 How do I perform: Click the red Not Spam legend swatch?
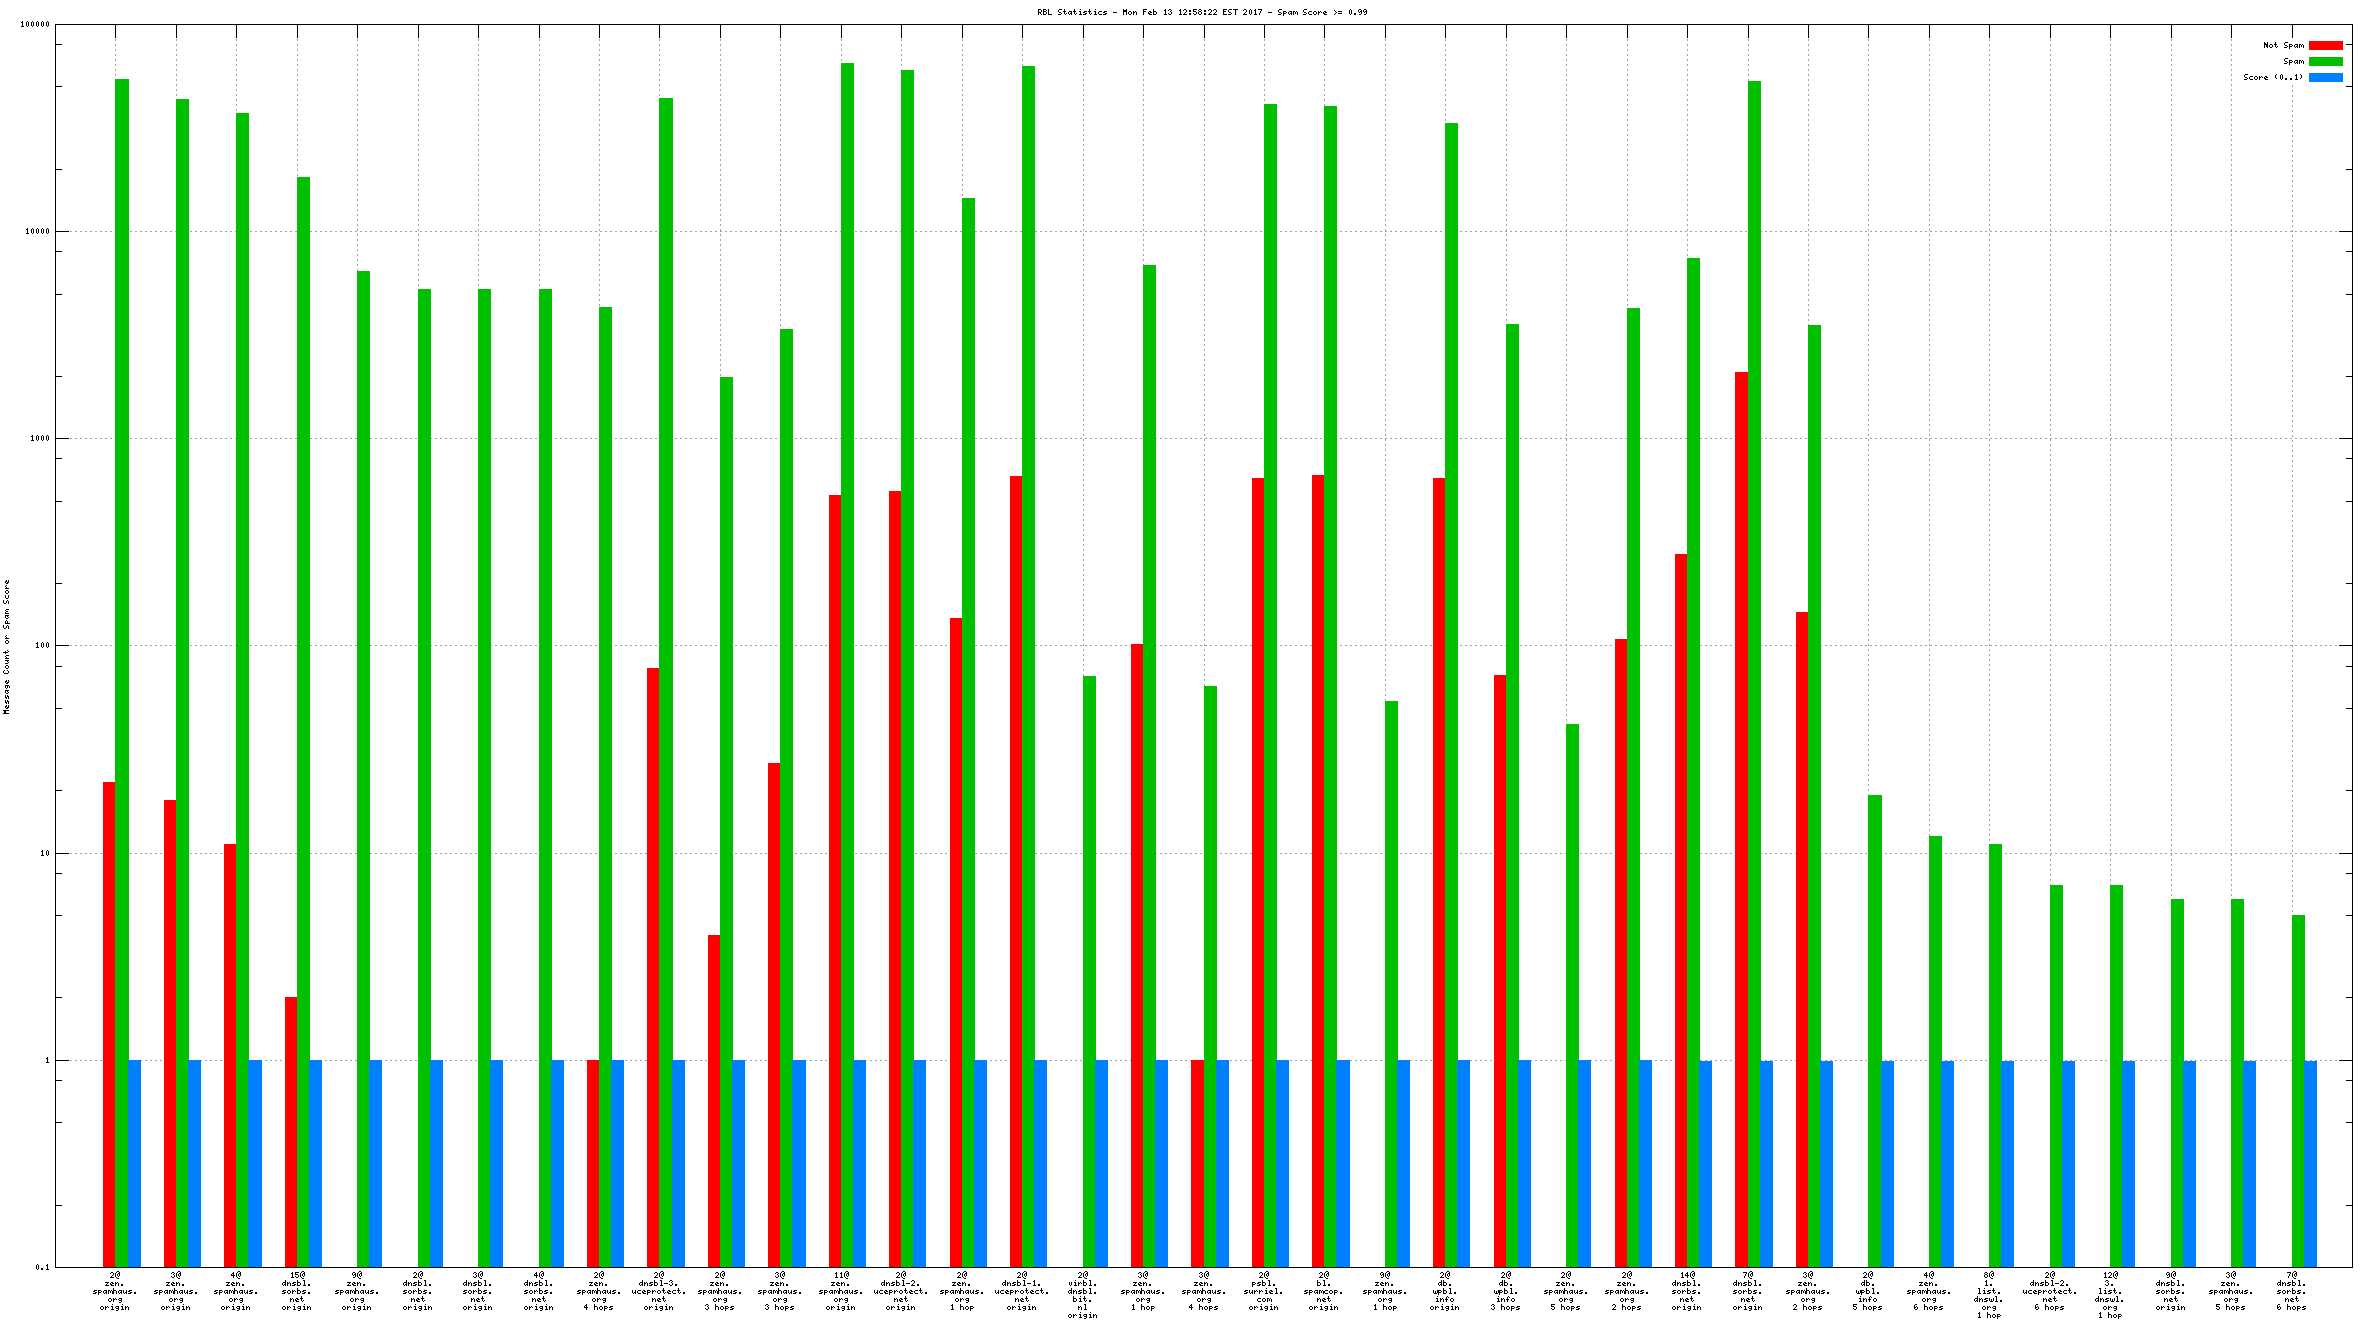pyautogui.click(x=2325, y=45)
